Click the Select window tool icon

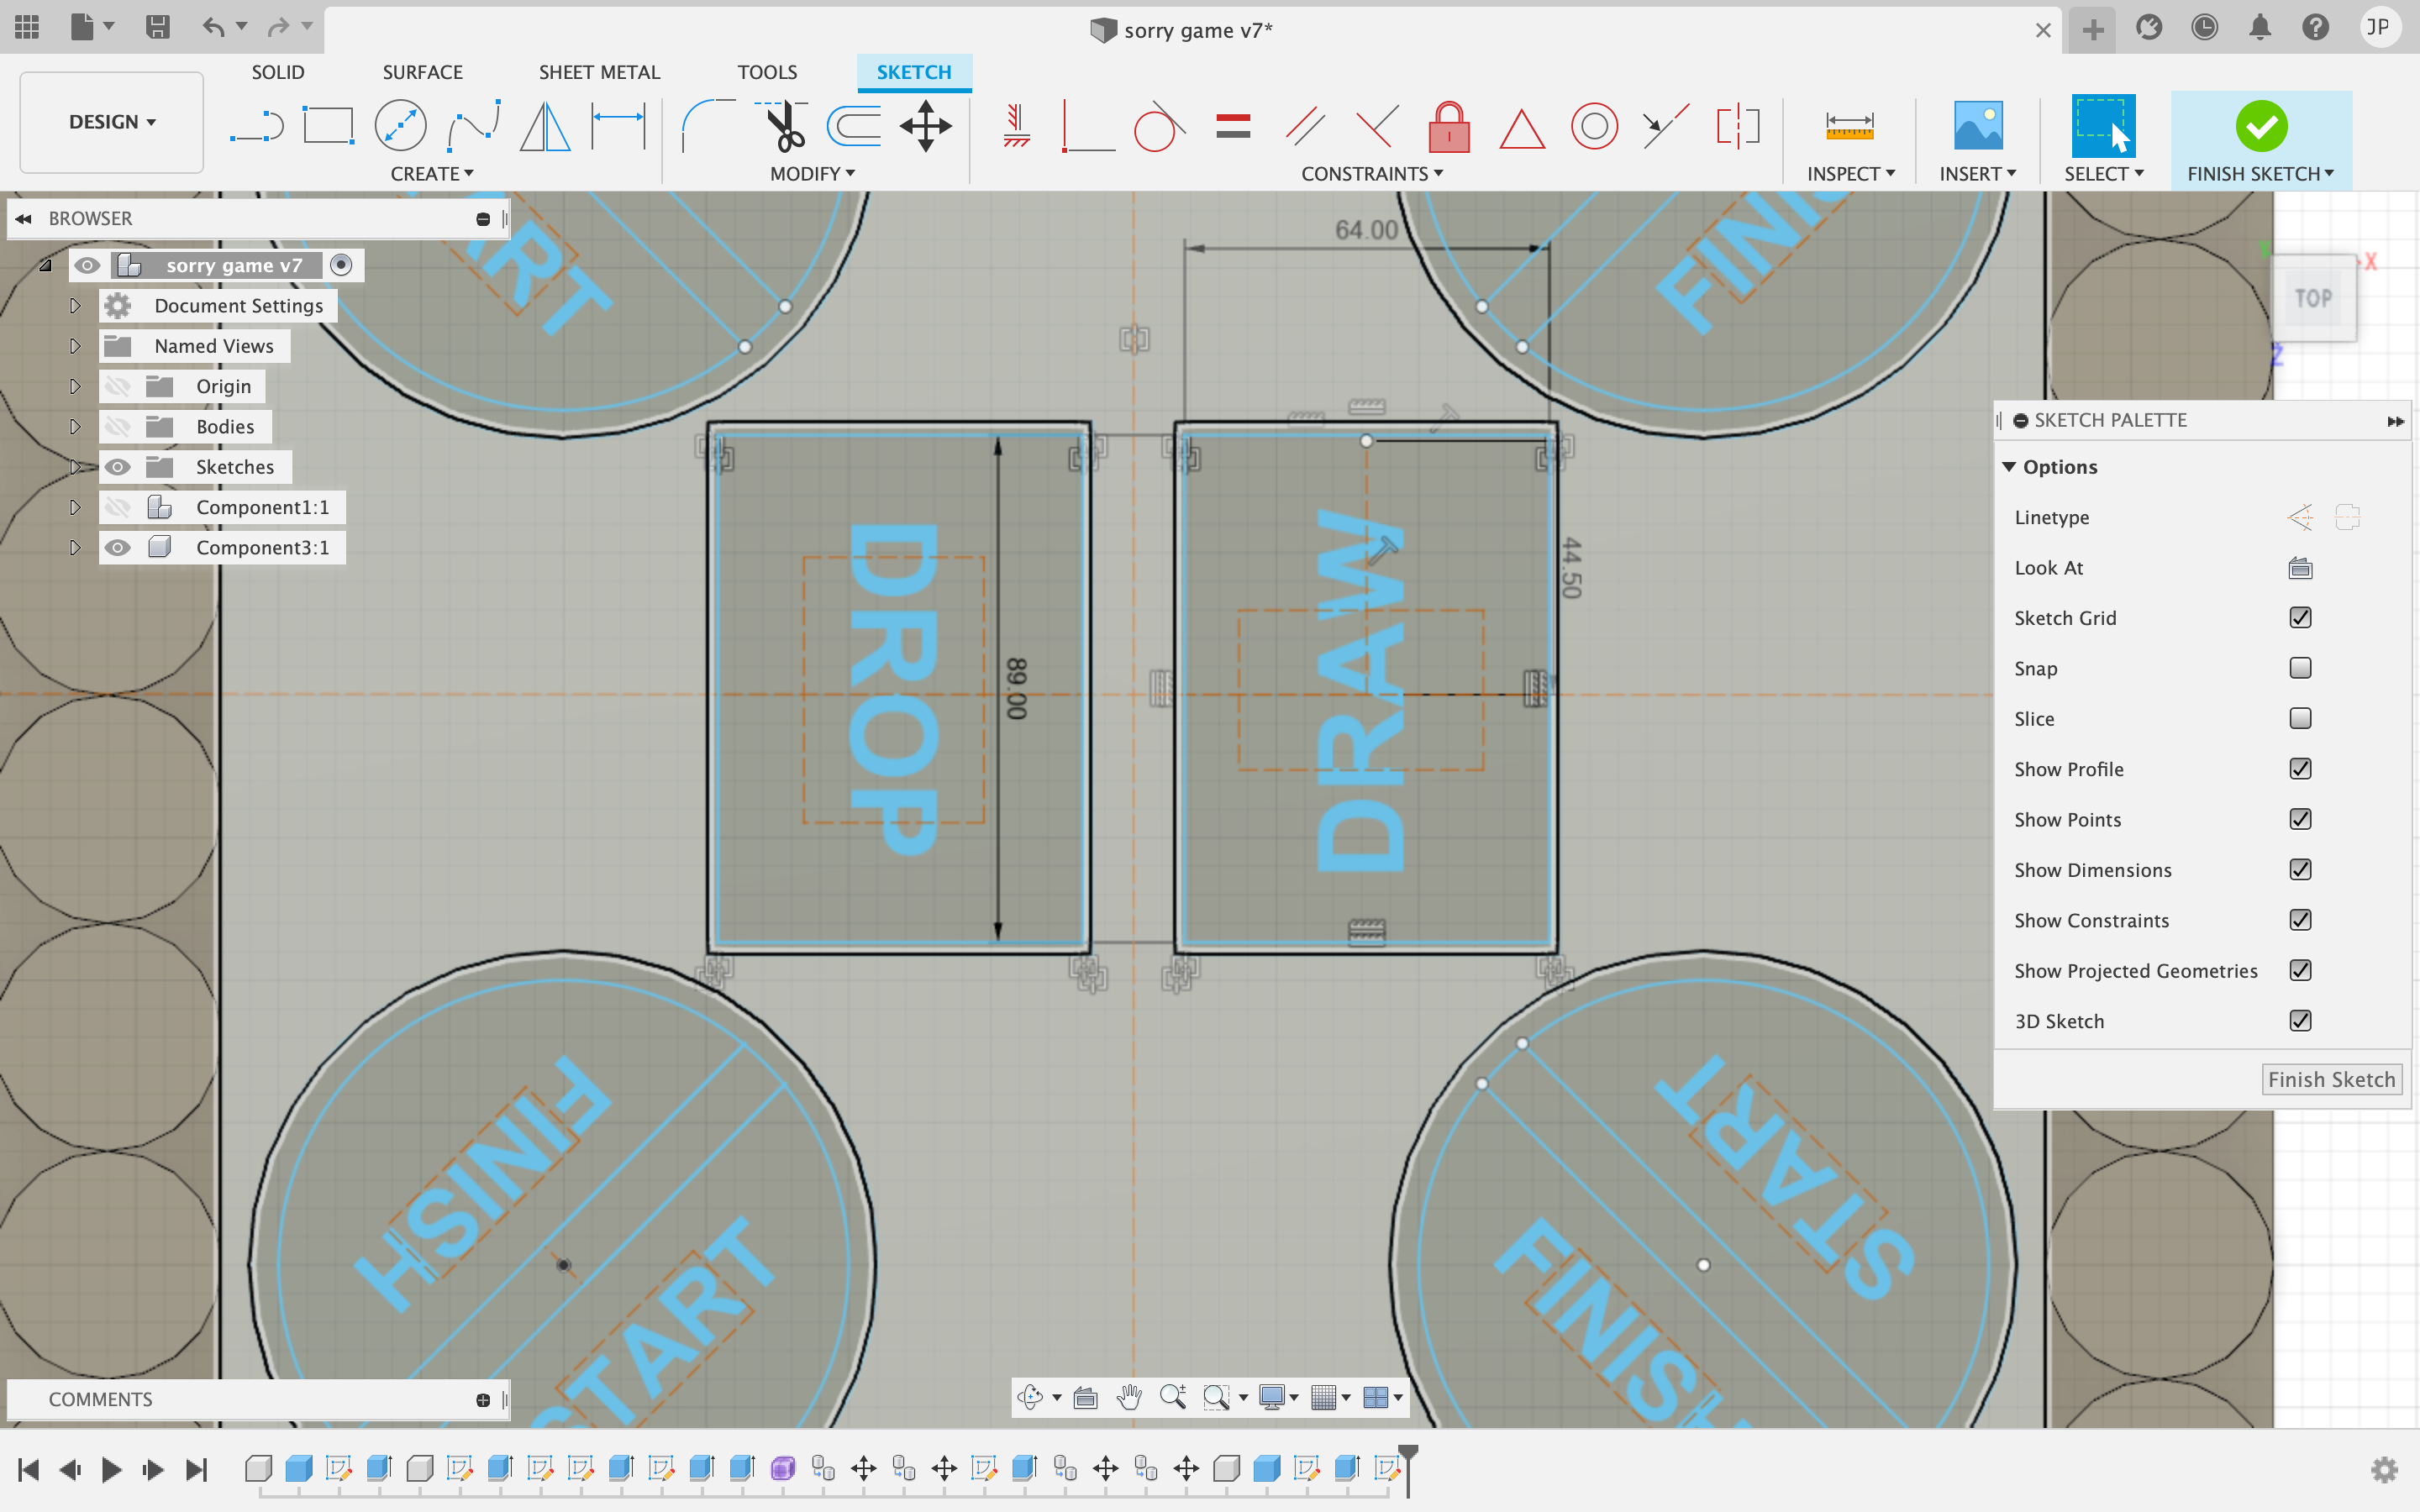point(2103,127)
